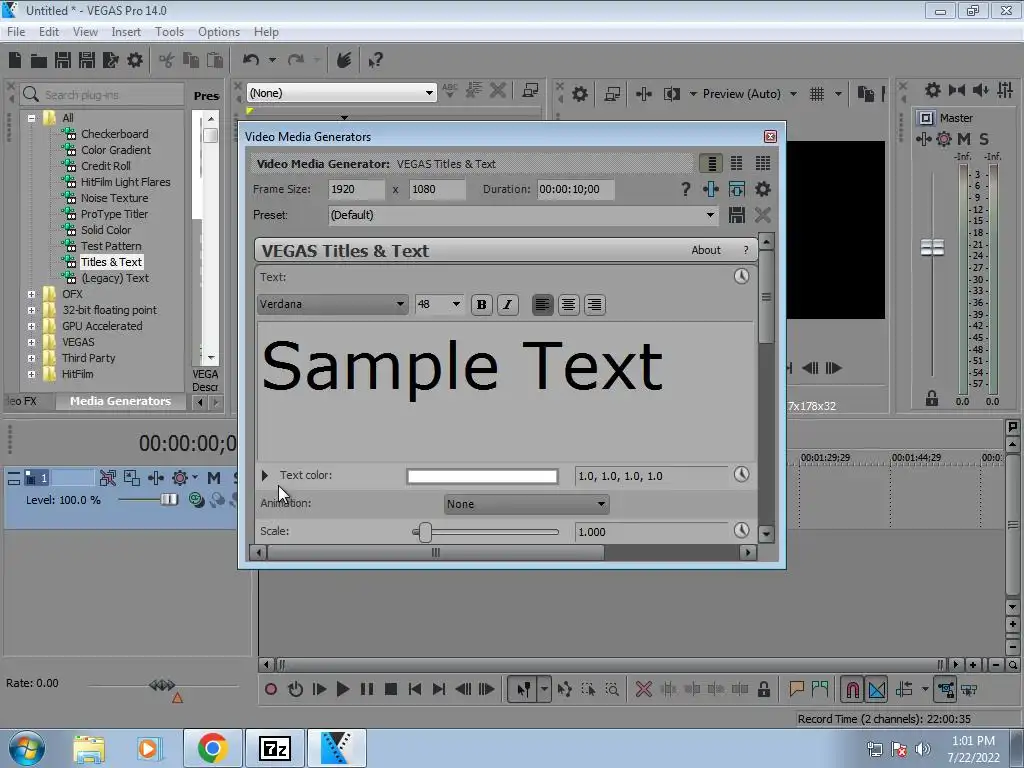Expand the Text color section triangle
Image resolution: width=1024 pixels, height=768 pixels.
(x=264, y=475)
